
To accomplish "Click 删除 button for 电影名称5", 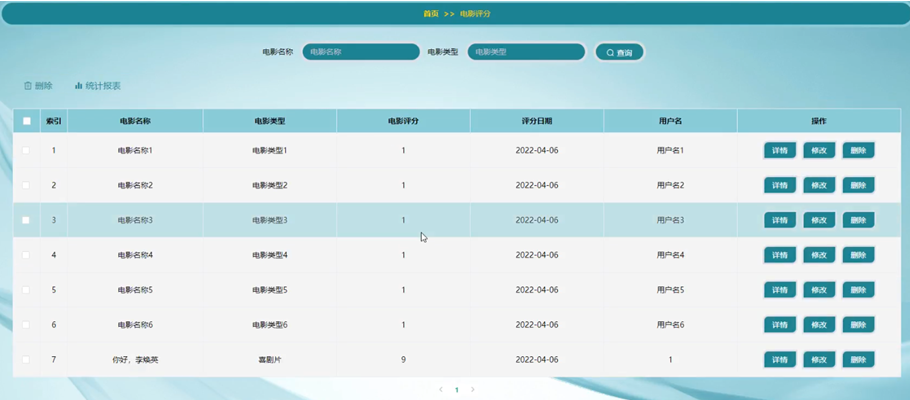I will (x=858, y=290).
